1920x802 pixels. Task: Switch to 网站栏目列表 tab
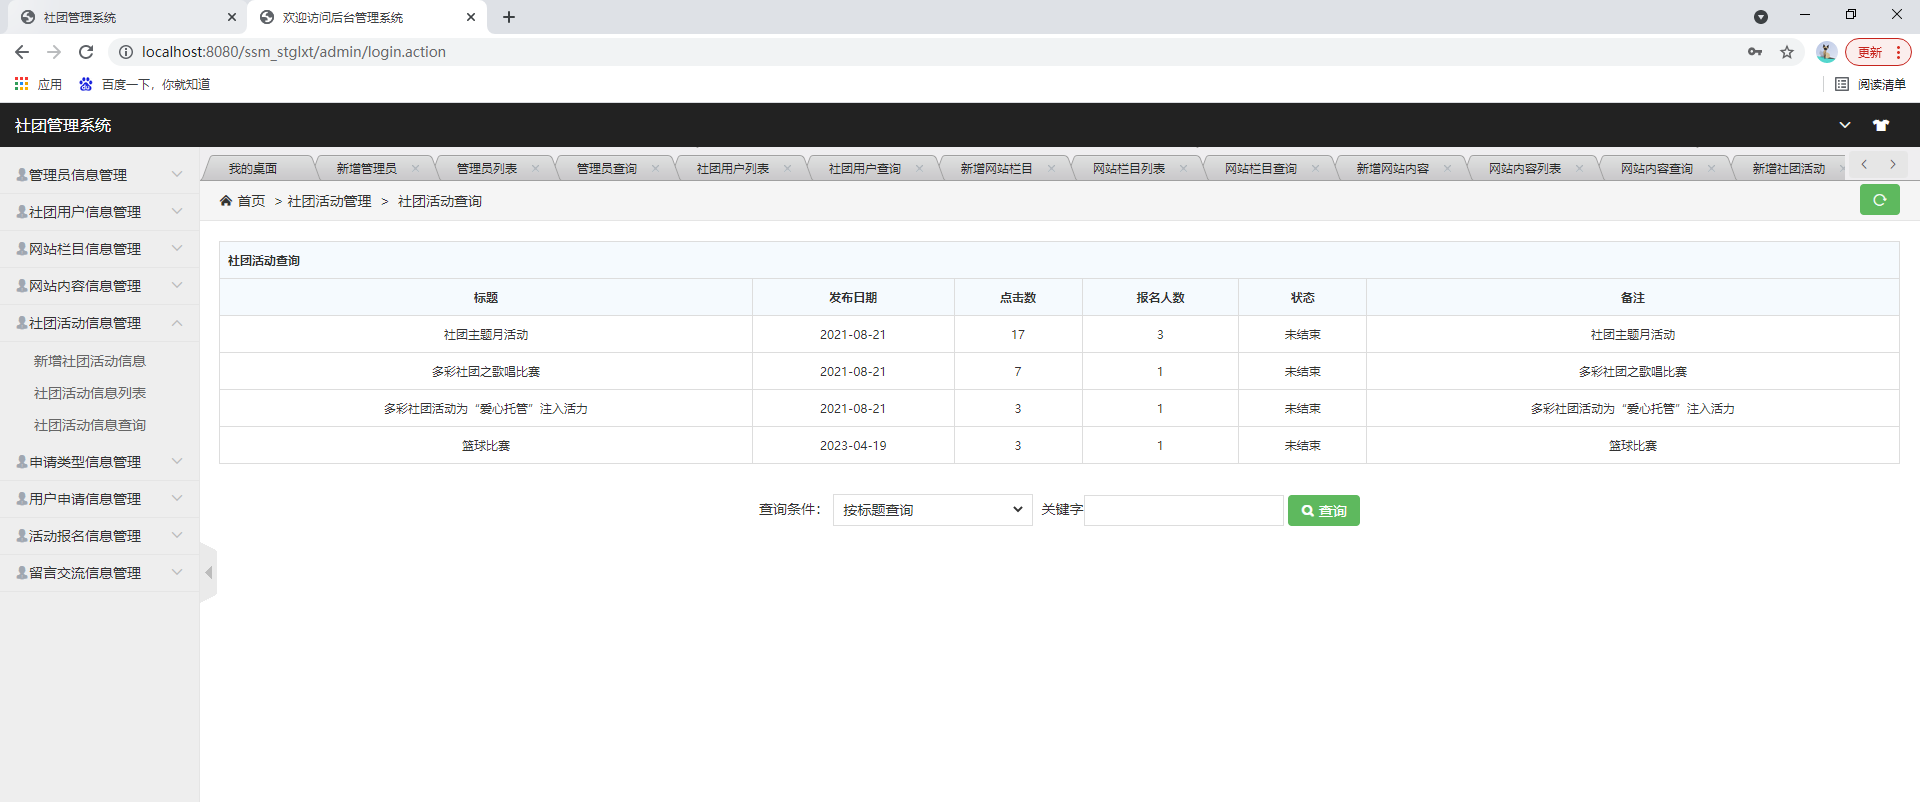[x=1129, y=168]
